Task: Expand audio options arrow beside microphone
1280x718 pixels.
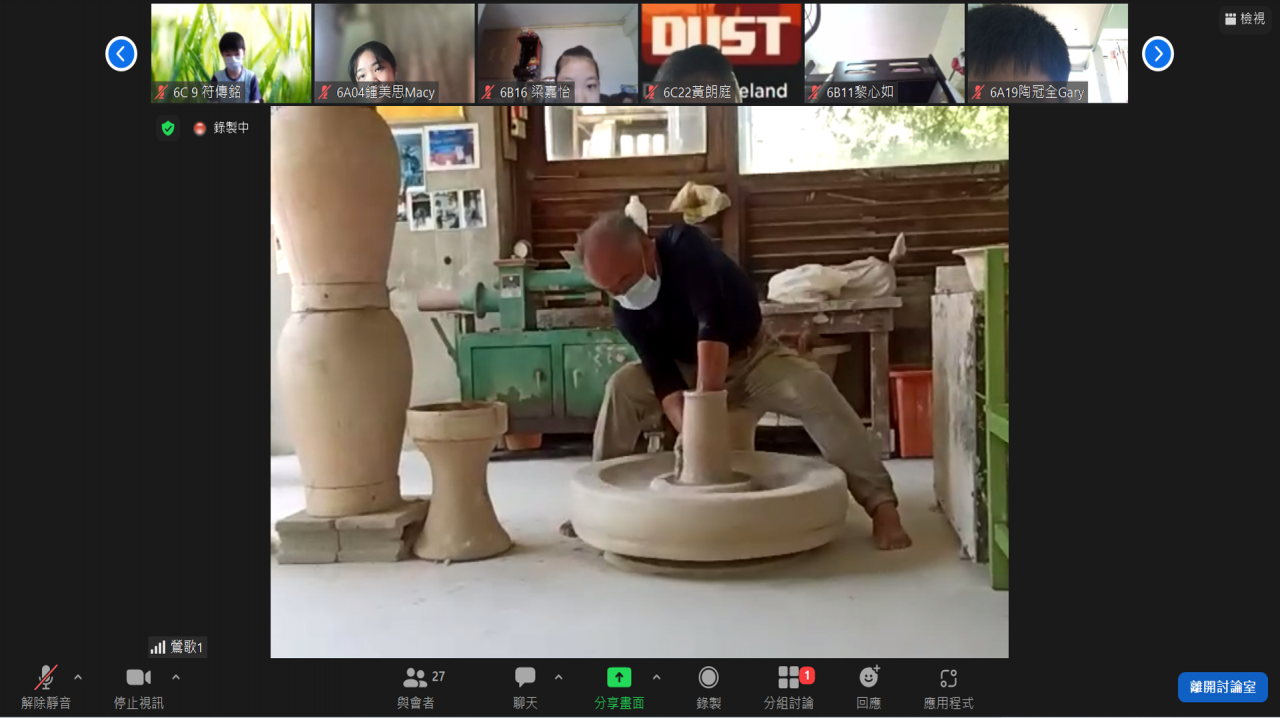Action: (x=78, y=677)
